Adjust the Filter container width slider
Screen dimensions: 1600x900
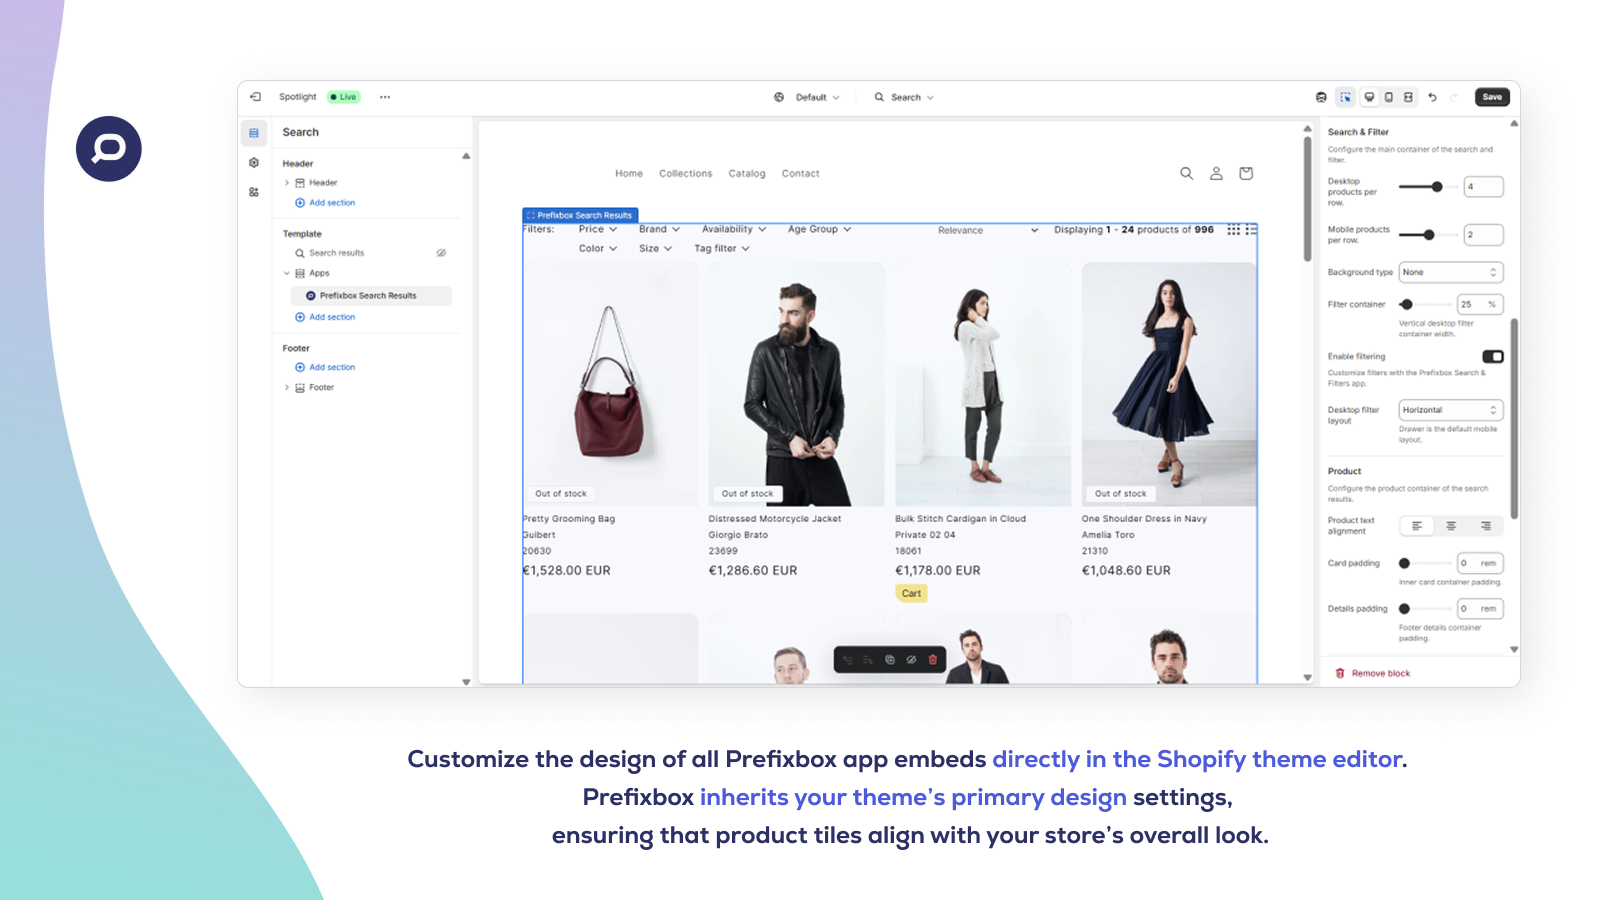coord(1425,304)
